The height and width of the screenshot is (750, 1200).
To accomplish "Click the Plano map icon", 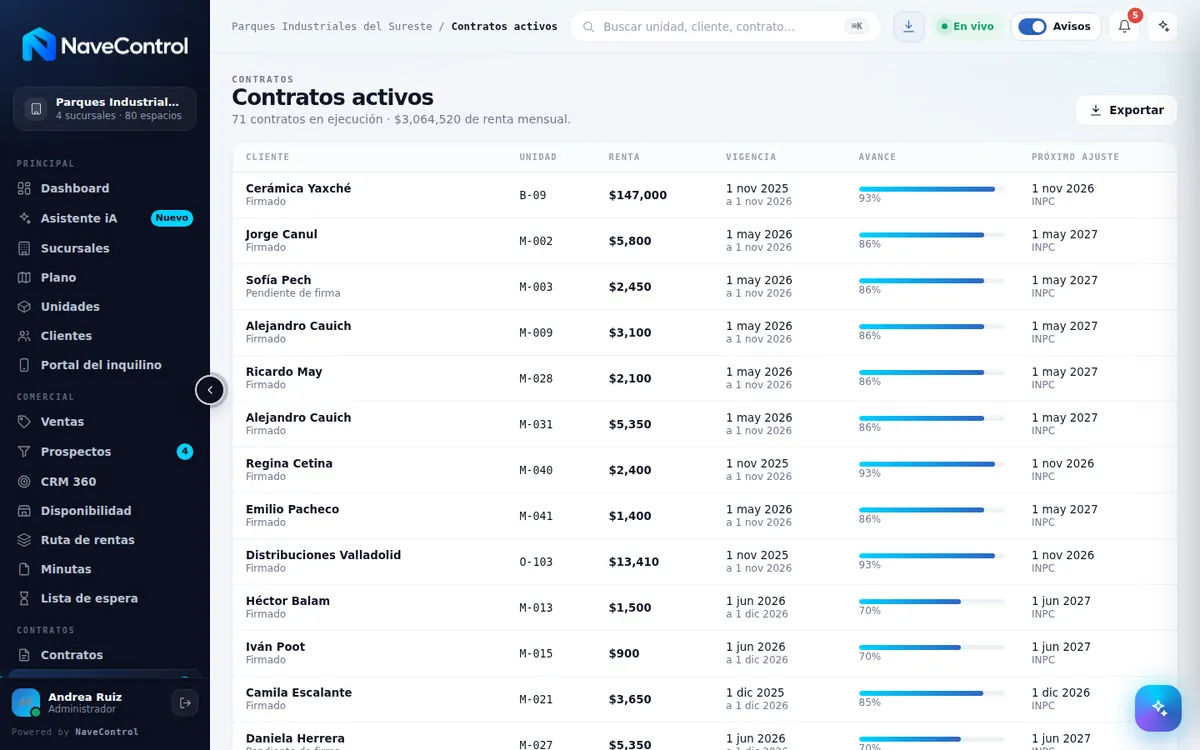I will pyautogui.click(x=25, y=277).
